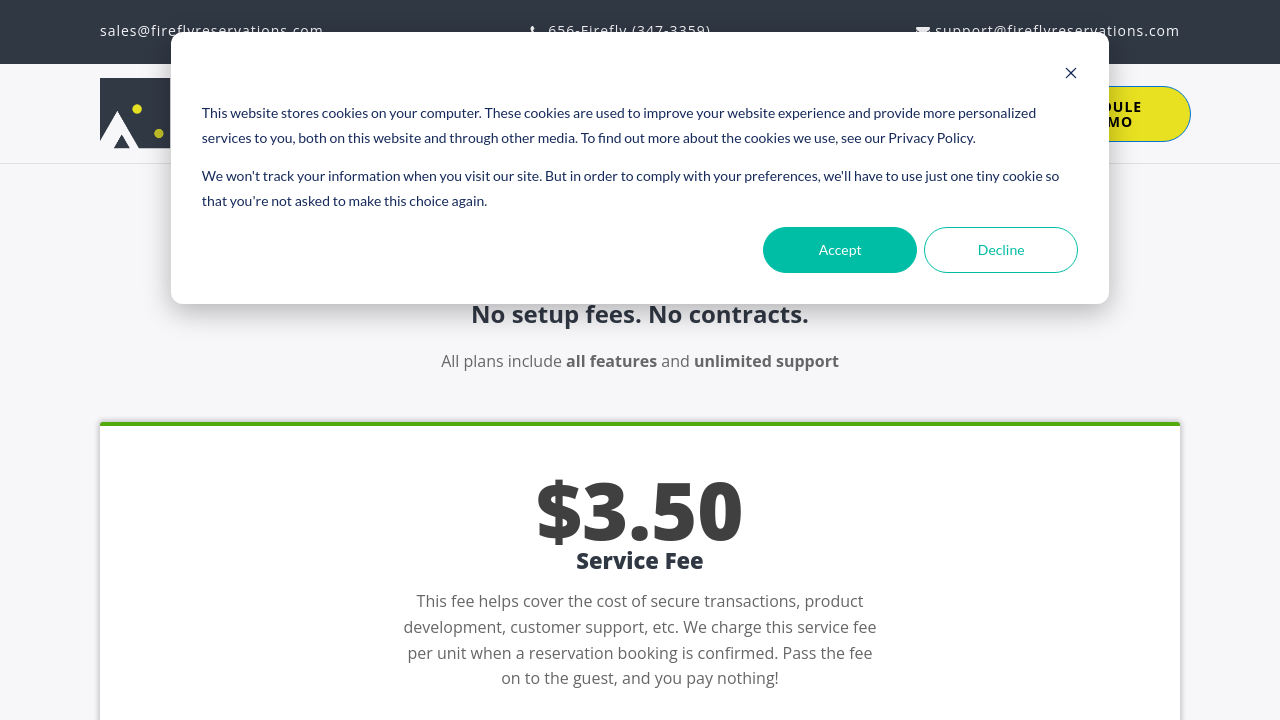Click the "We won't track your information" paragraph

[x=630, y=188]
